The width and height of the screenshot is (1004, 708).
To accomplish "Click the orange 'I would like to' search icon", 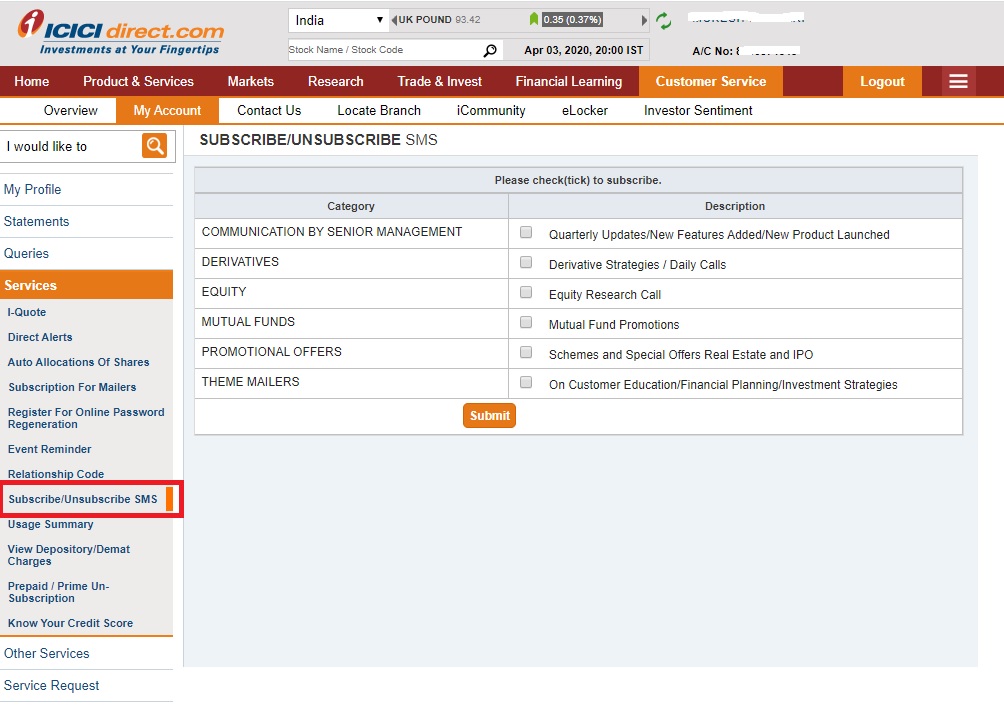I will (x=154, y=146).
